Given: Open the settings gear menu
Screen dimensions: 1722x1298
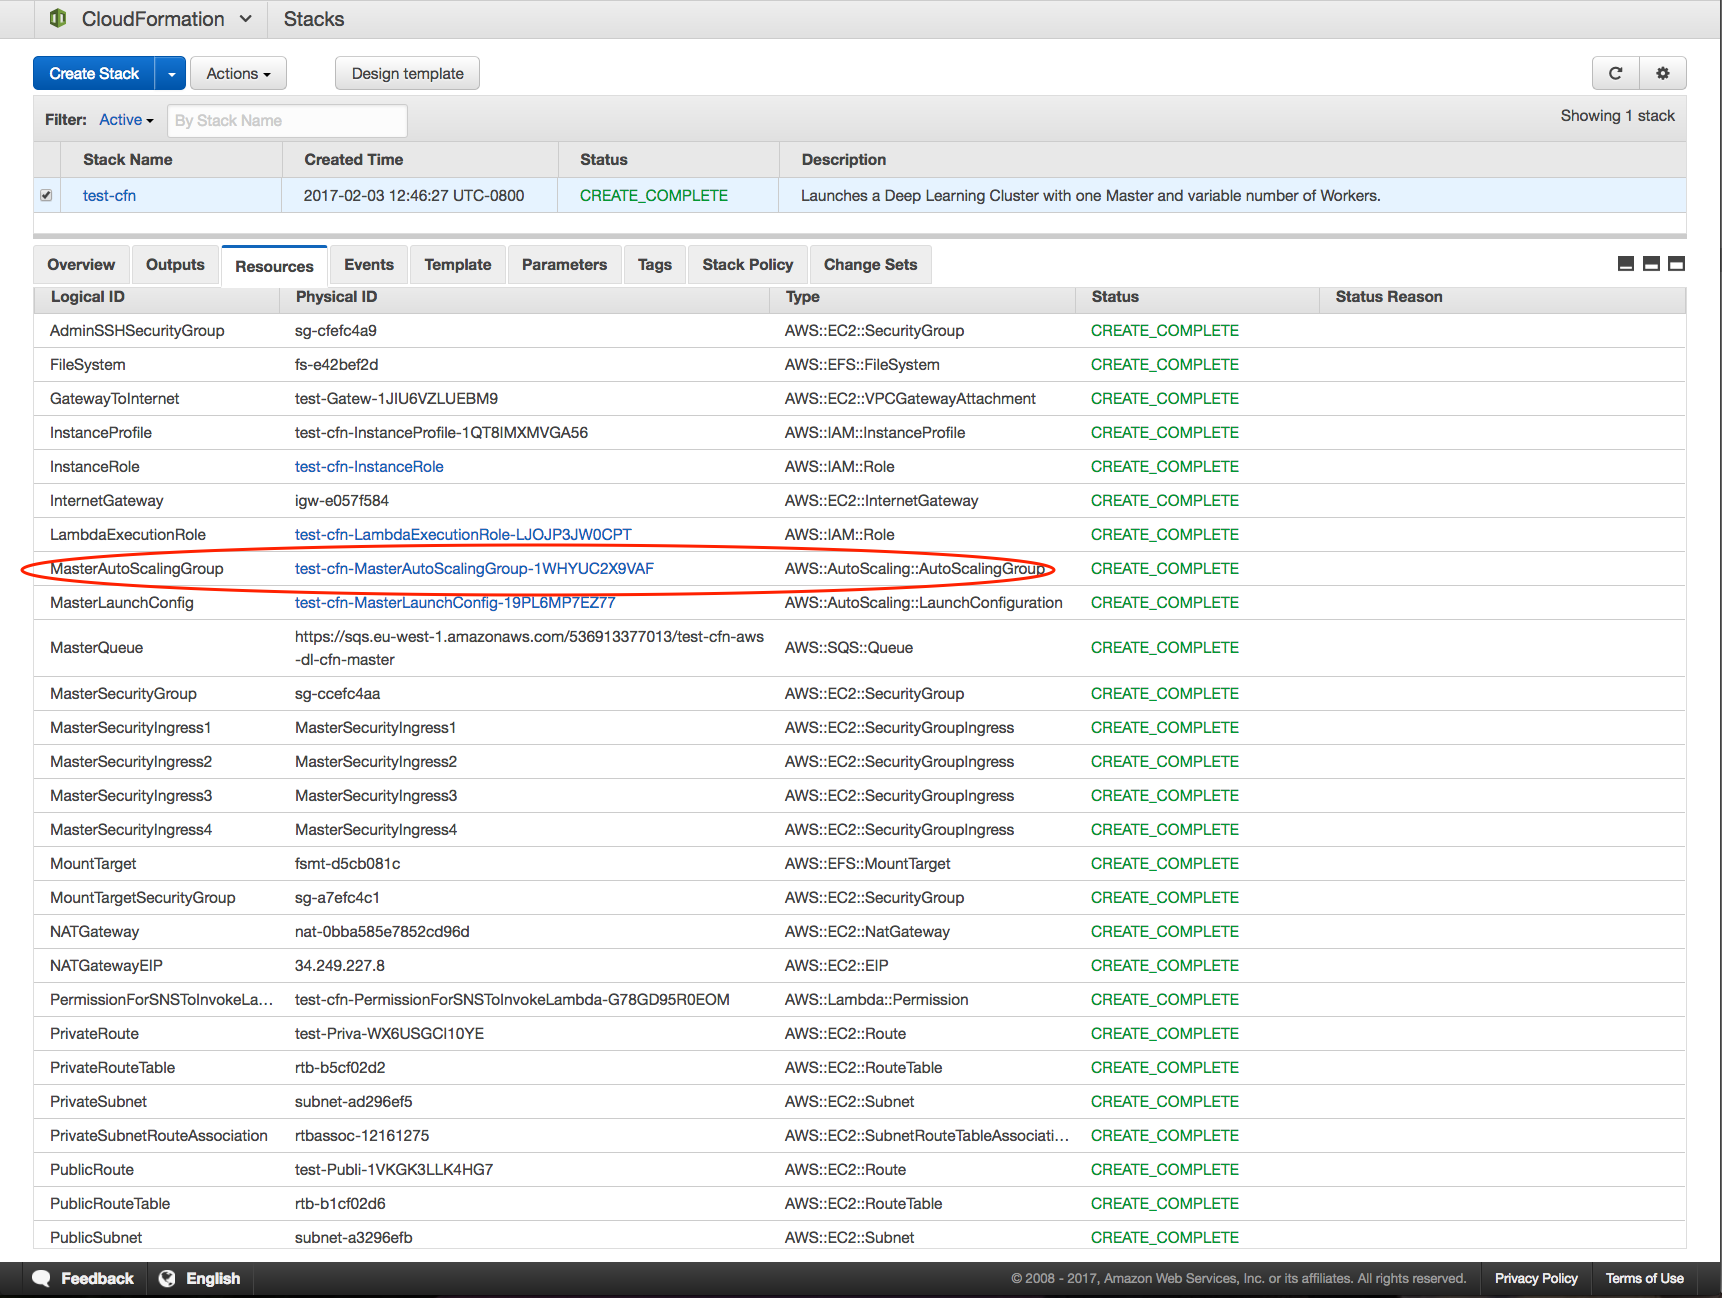Looking at the screenshot, I should coord(1663,73).
